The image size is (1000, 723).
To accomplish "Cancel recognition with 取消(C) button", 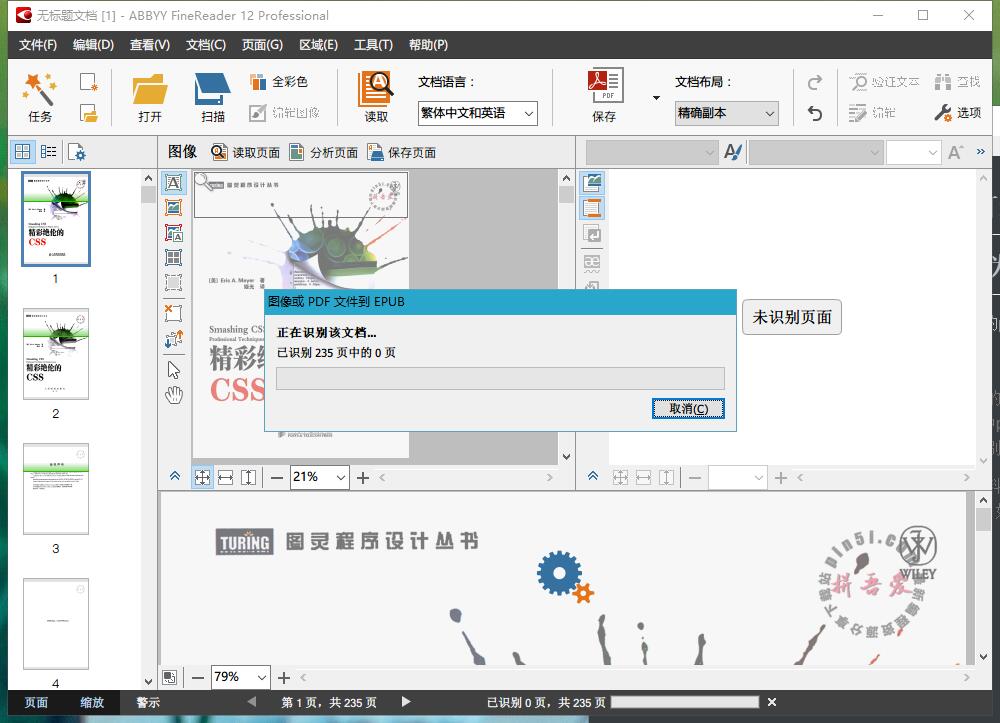I will [688, 409].
